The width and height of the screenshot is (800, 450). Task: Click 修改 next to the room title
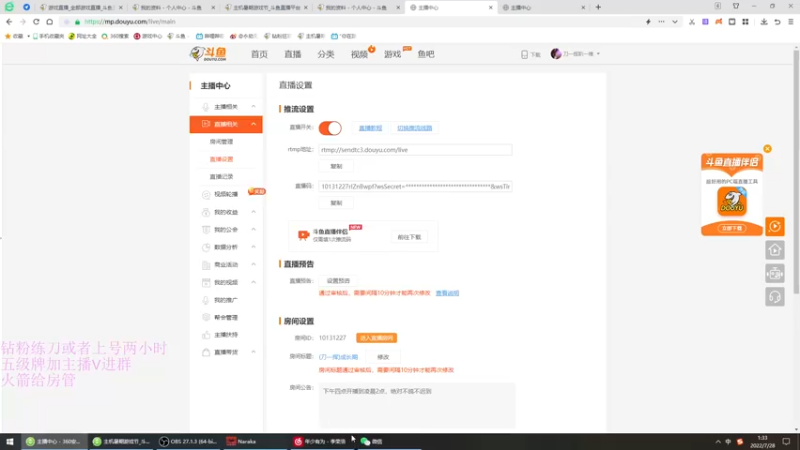click(383, 357)
